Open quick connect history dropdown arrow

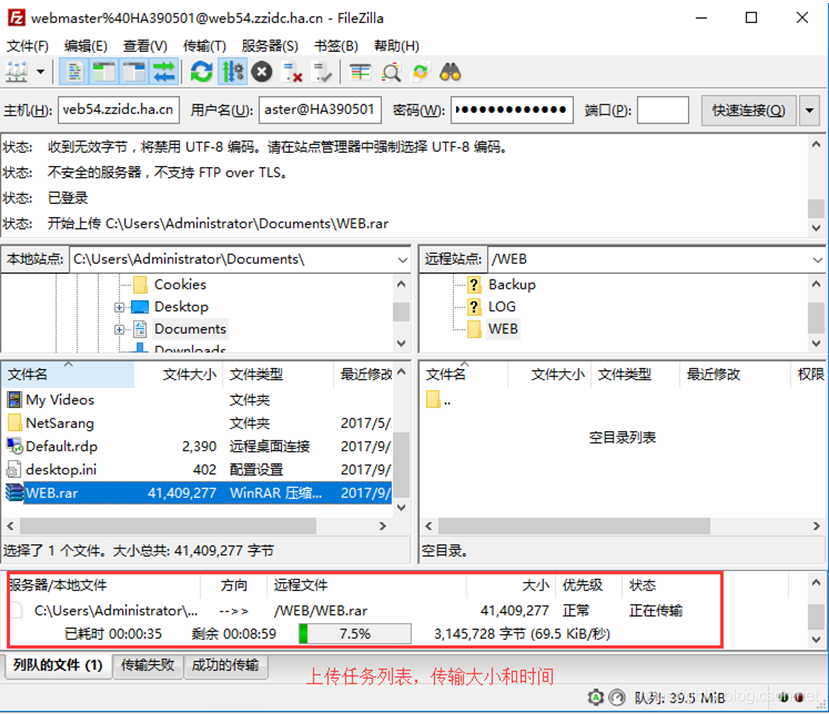click(x=809, y=110)
